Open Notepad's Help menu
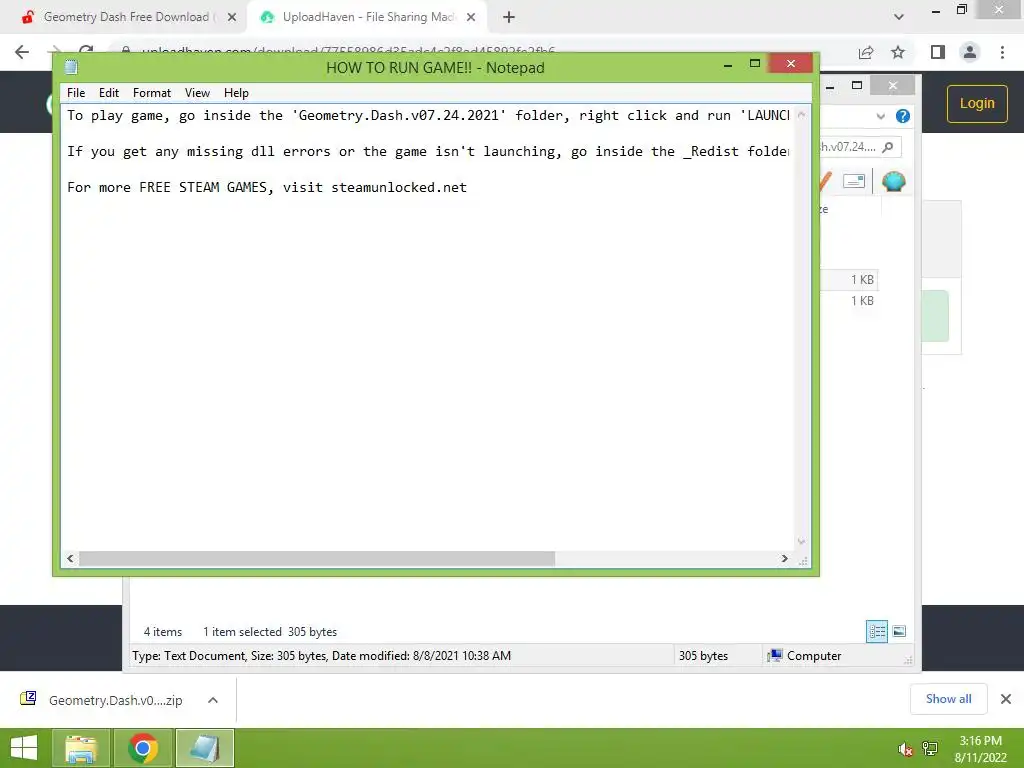This screenshot has height=768, width=1024. pyautogui.click(x=236, y=93)
